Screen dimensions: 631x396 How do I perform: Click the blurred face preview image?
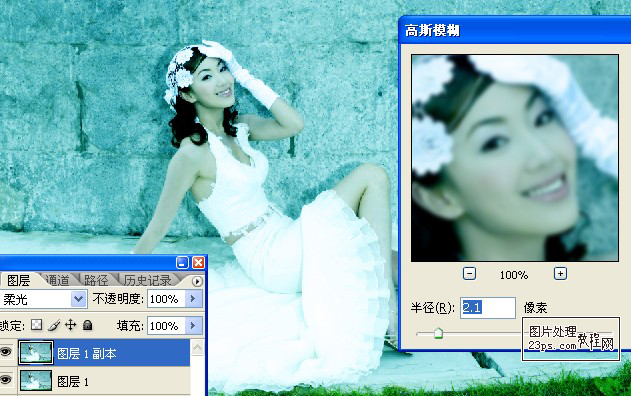tap(515, 158)
